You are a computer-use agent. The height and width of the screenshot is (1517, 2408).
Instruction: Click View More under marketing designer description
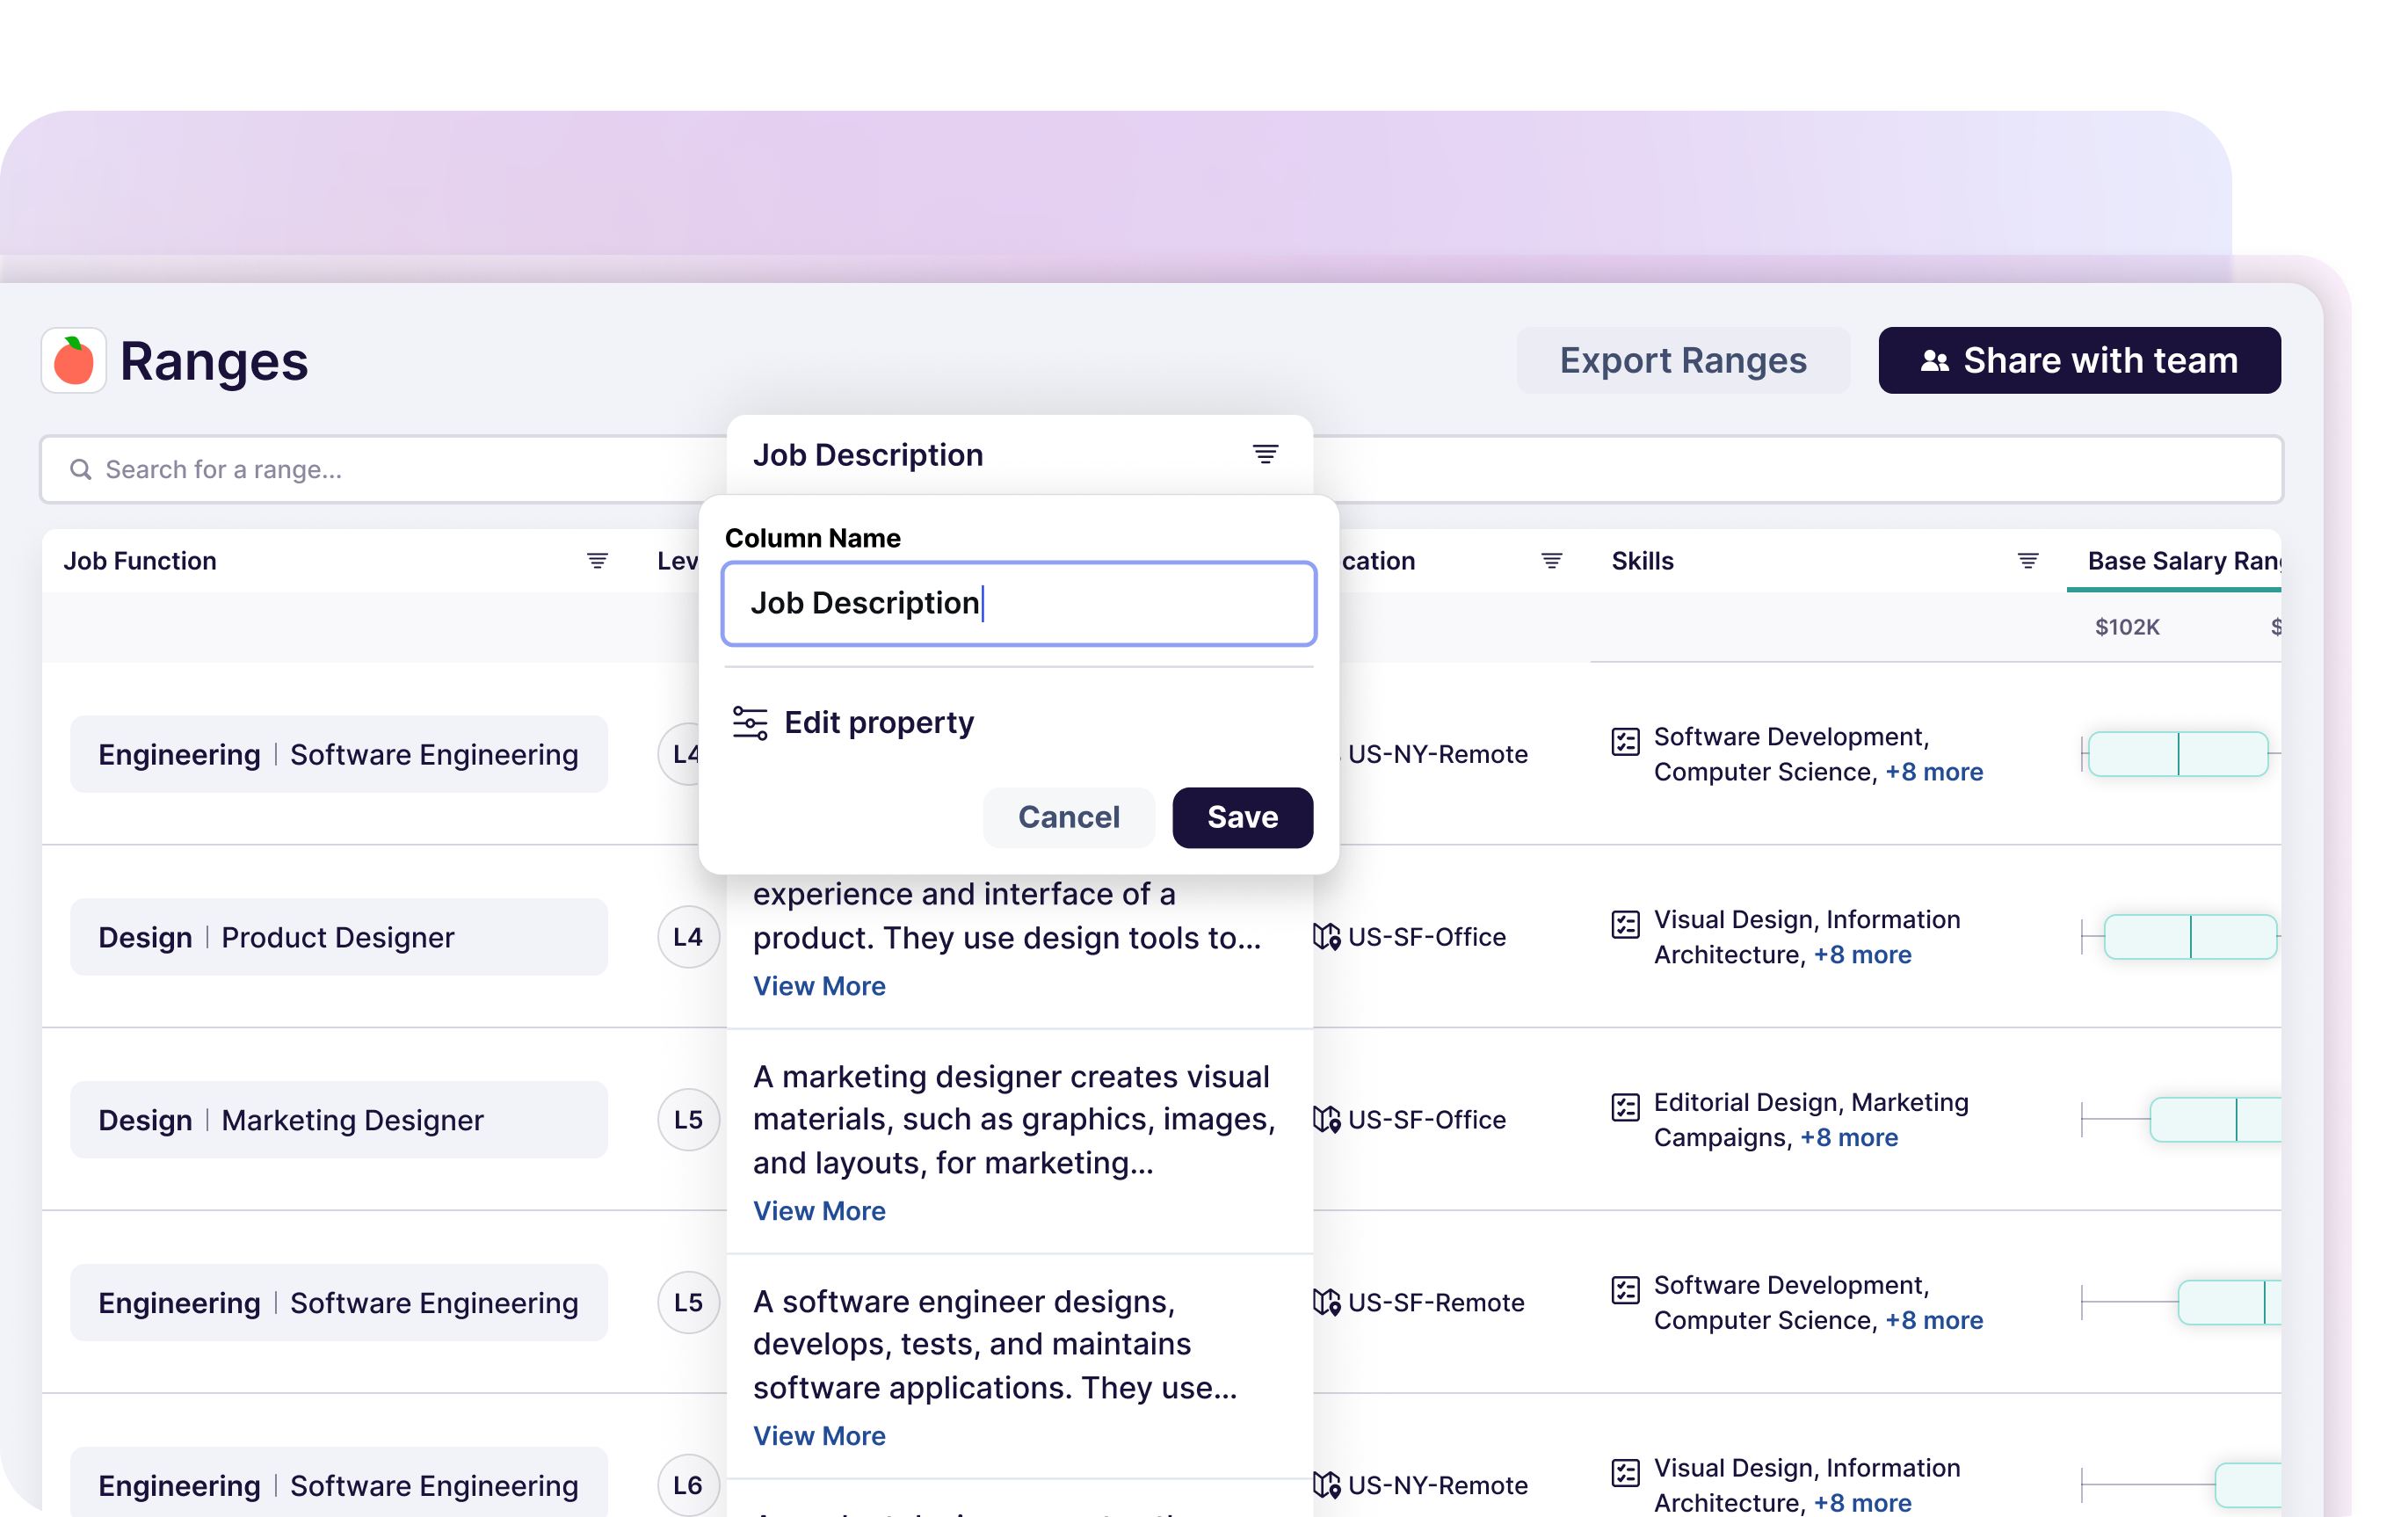(819, 1211)
